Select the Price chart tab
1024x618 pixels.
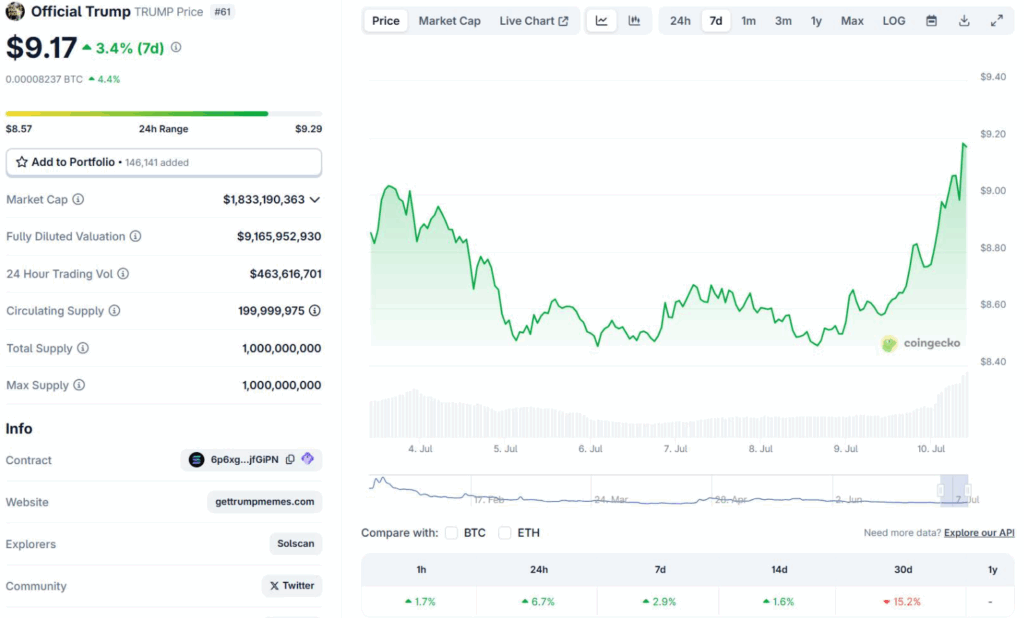pyautogui.click(x=385, y=21)
